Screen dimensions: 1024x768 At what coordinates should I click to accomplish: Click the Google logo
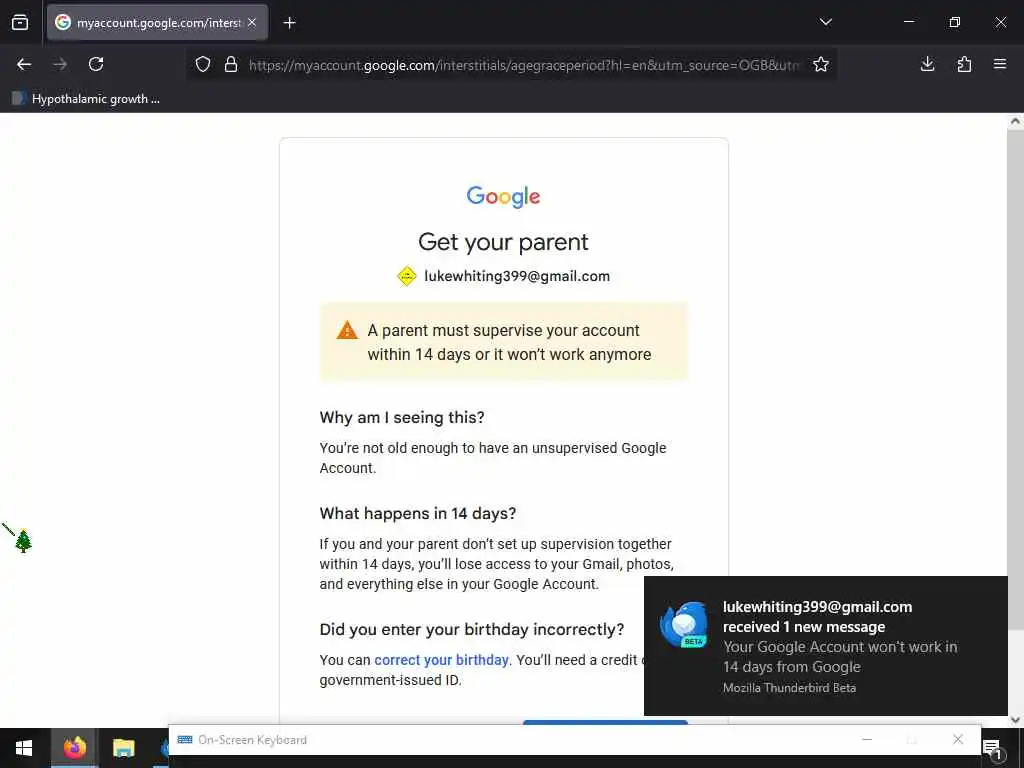[504, 196]
